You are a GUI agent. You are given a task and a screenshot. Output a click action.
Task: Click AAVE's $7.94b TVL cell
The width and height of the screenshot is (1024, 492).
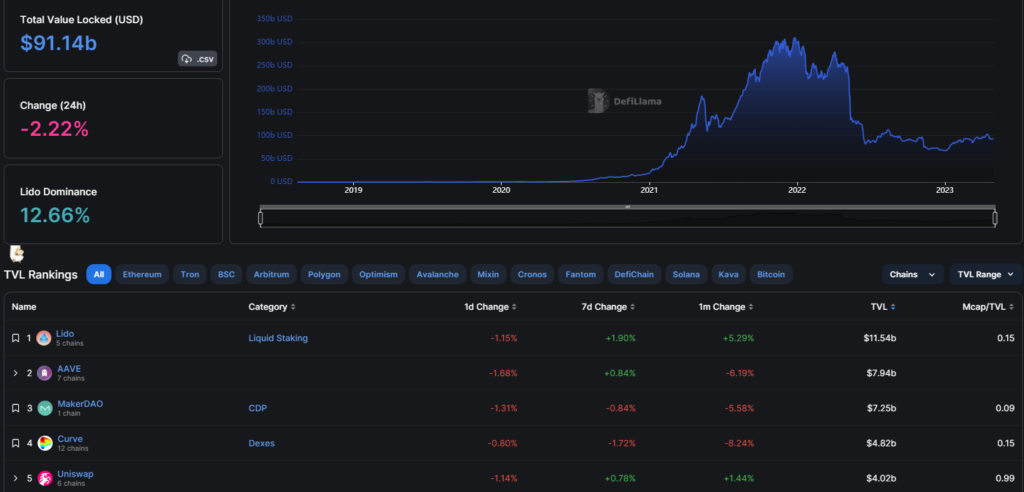(x=880, y=373)
